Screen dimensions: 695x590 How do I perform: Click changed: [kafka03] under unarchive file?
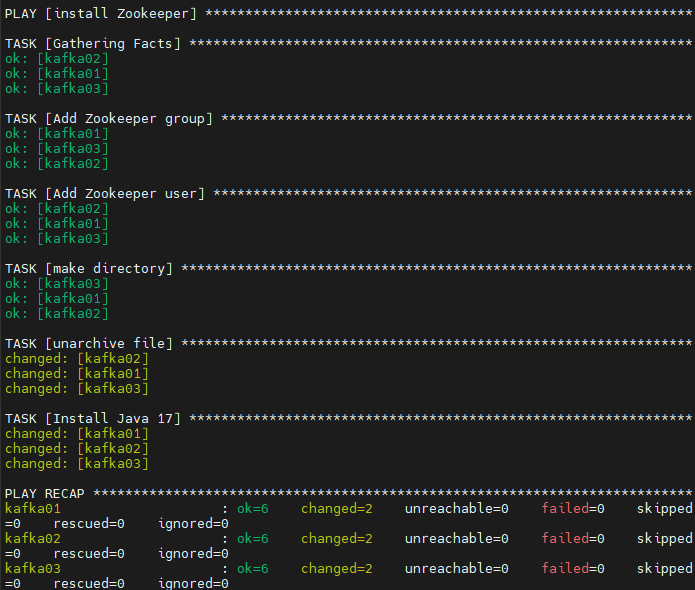pyautogui.click(x=77, y=388)
